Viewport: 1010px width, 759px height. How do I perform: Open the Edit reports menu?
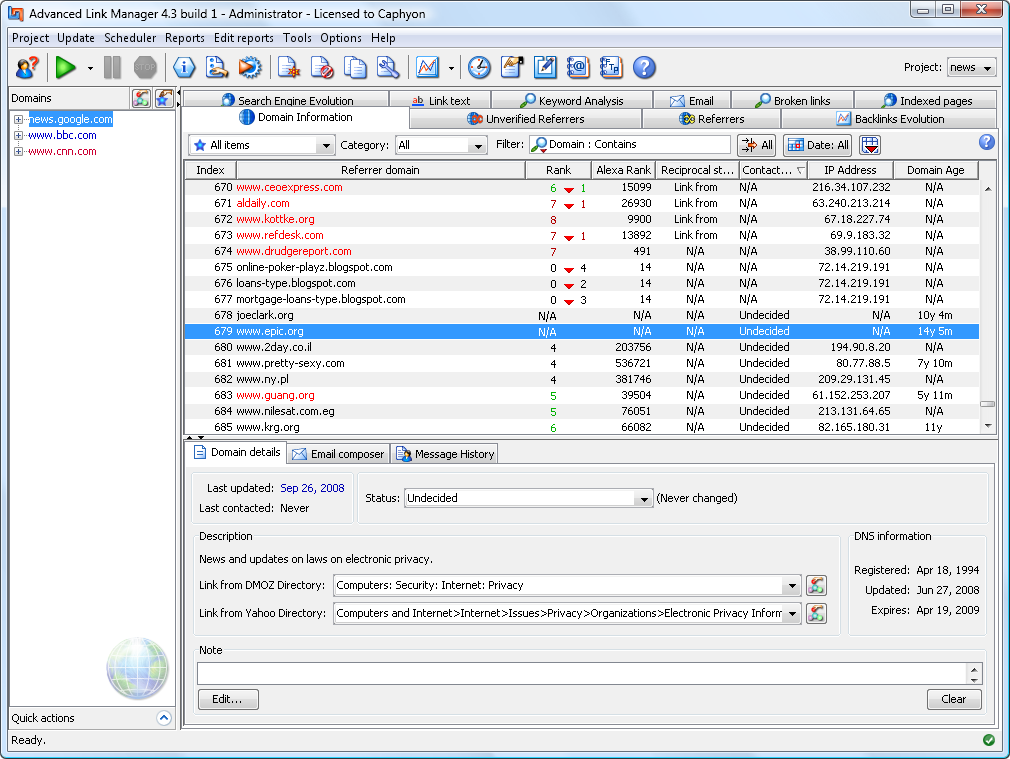pyautogui.click(x=243, y=38)
